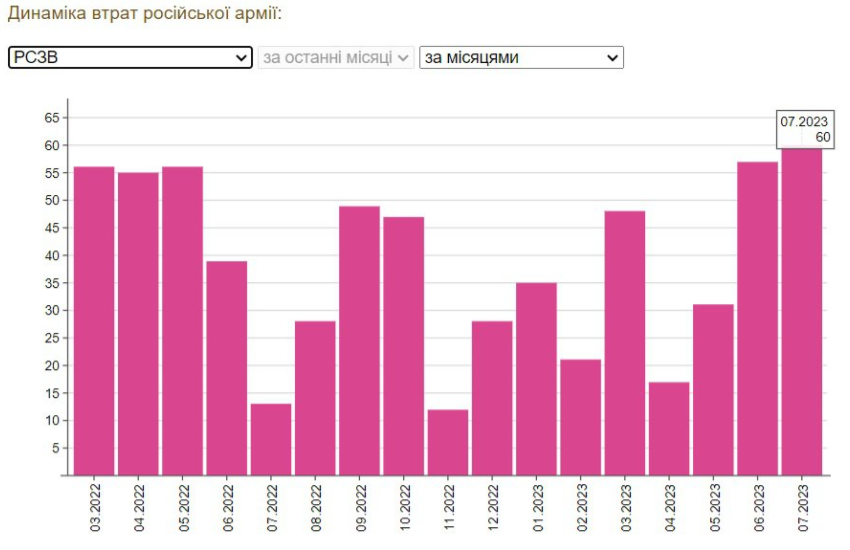Select the 07.2022 bar
The image size is (850, 550).
tap(271, 440)
